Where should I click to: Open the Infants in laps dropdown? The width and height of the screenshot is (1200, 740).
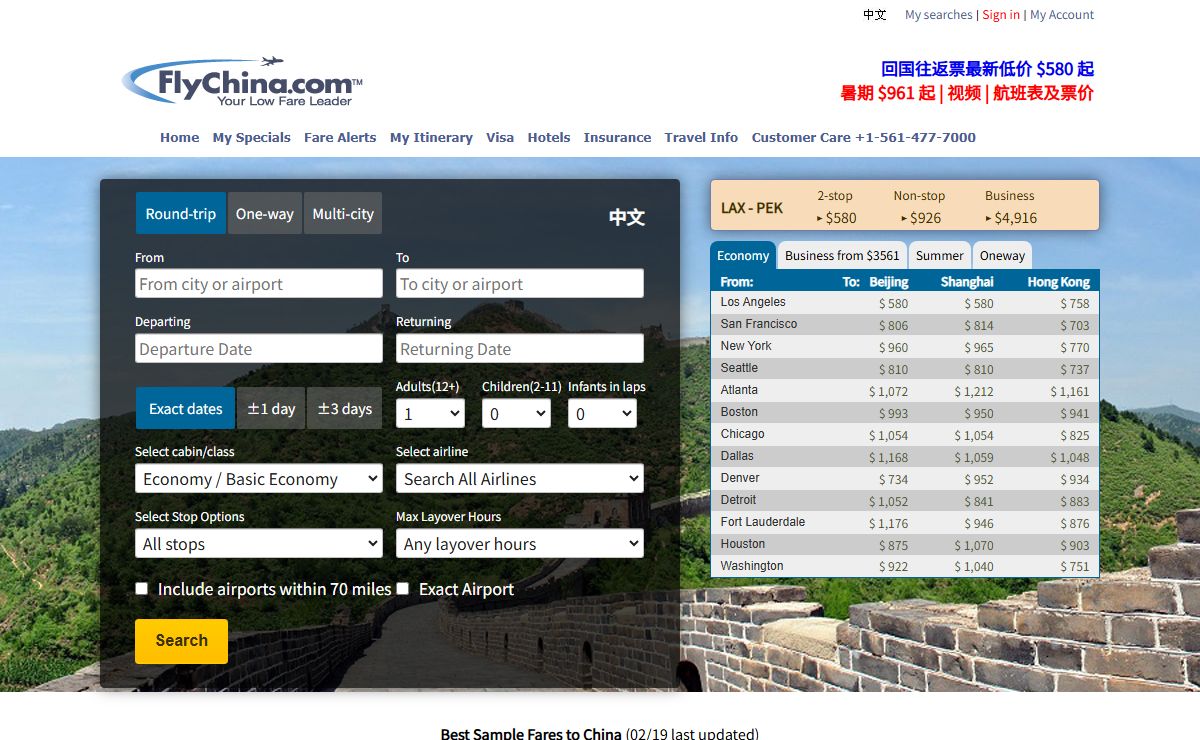602,413
